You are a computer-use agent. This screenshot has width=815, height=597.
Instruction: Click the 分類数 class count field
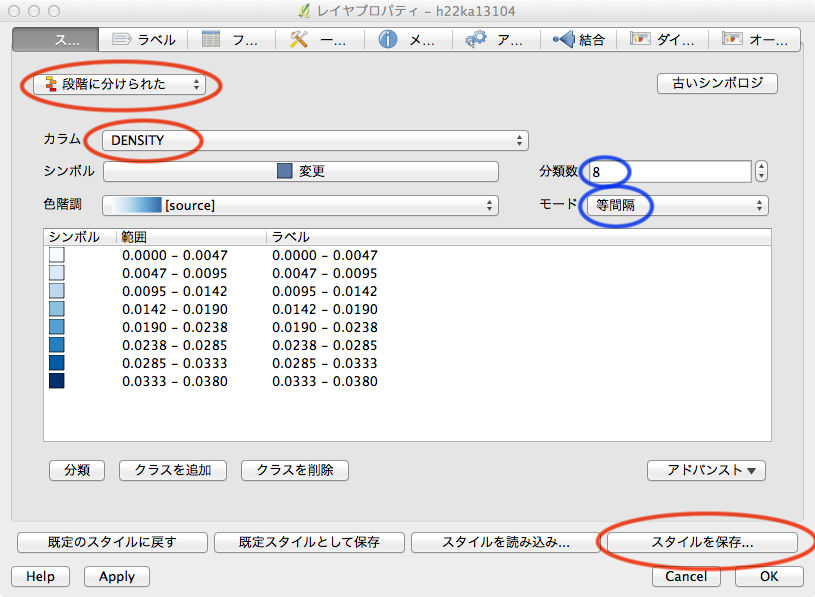pyautogui.click(x=668, y=171)
